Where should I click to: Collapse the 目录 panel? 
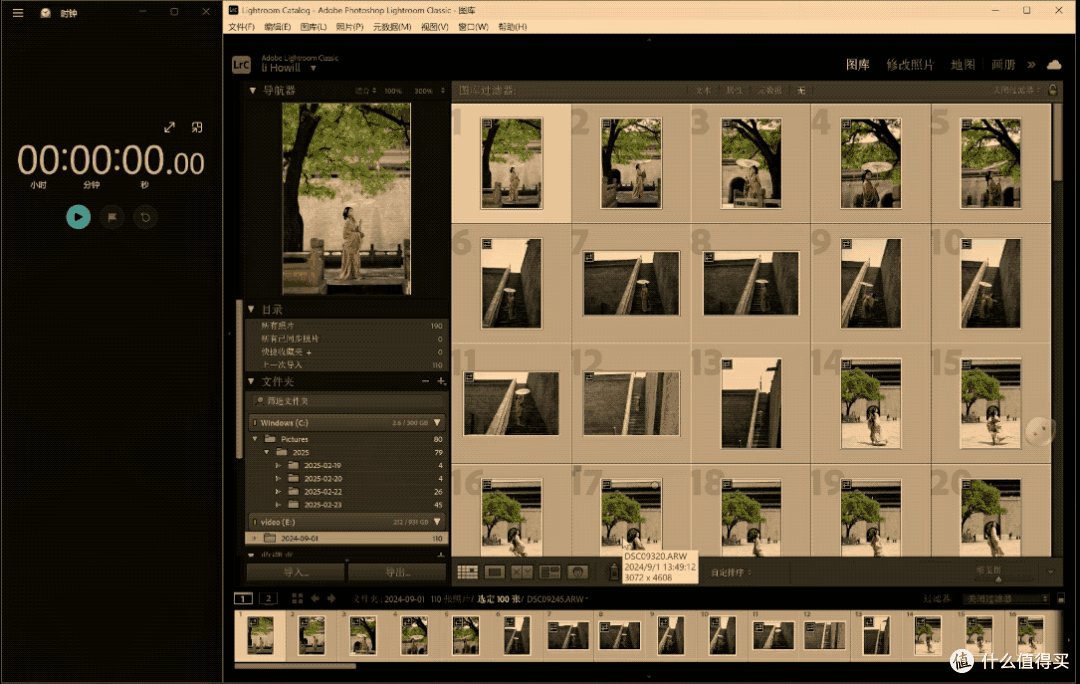click(251, 309)
